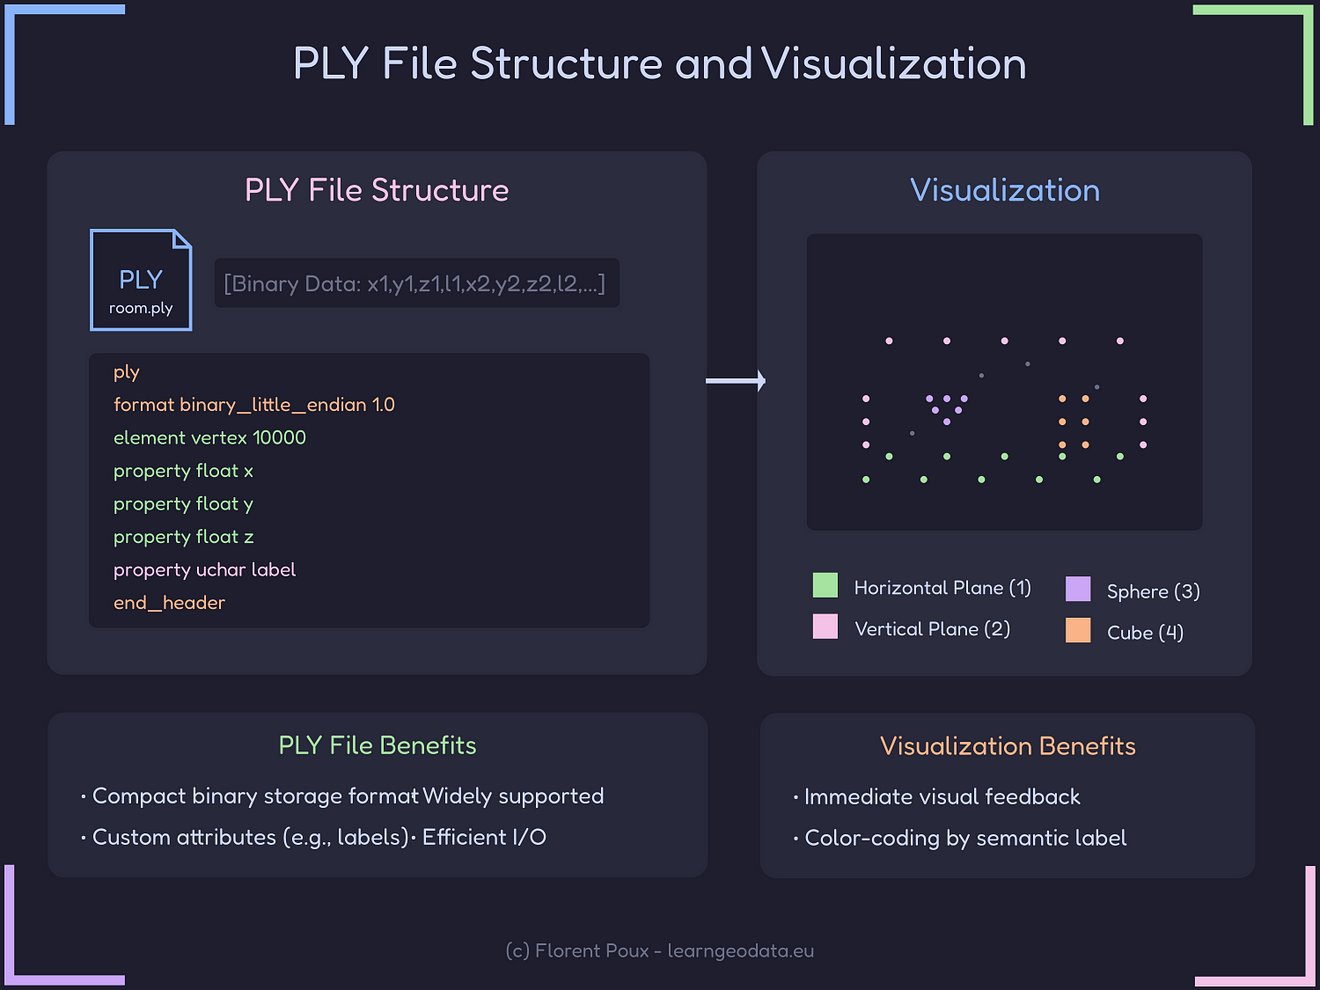Image resolution: width=1320 pixels, height=990 pixels.
Task: Click the pink Vertical Plane legend swatch
Action: tap(825, 626)
